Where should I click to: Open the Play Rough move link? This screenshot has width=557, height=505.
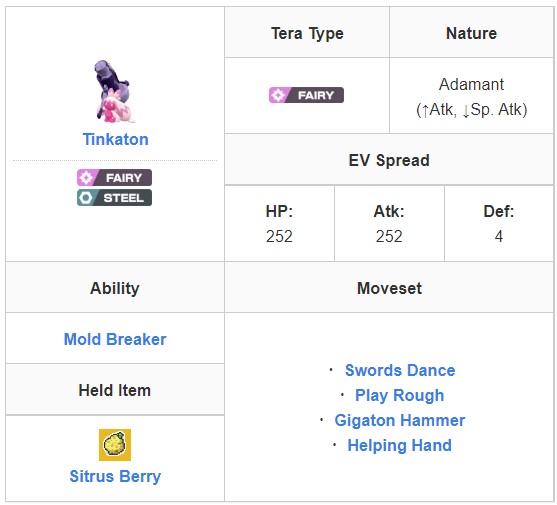(400, 395)
